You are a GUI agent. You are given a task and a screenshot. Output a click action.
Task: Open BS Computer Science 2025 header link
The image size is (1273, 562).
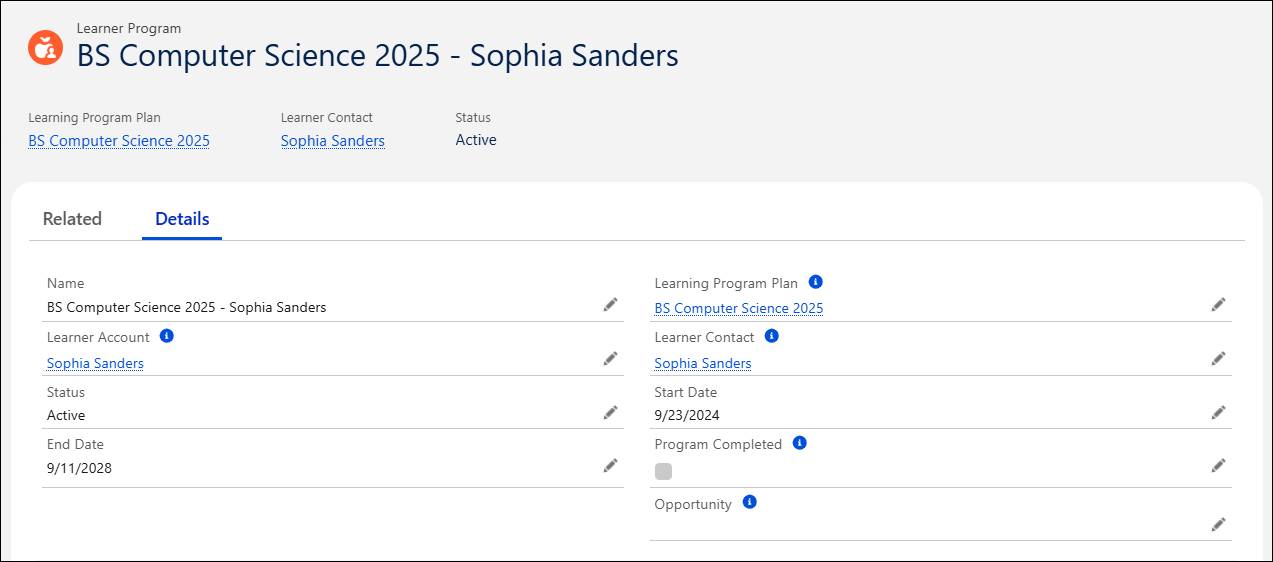click(x=119, y=141)
